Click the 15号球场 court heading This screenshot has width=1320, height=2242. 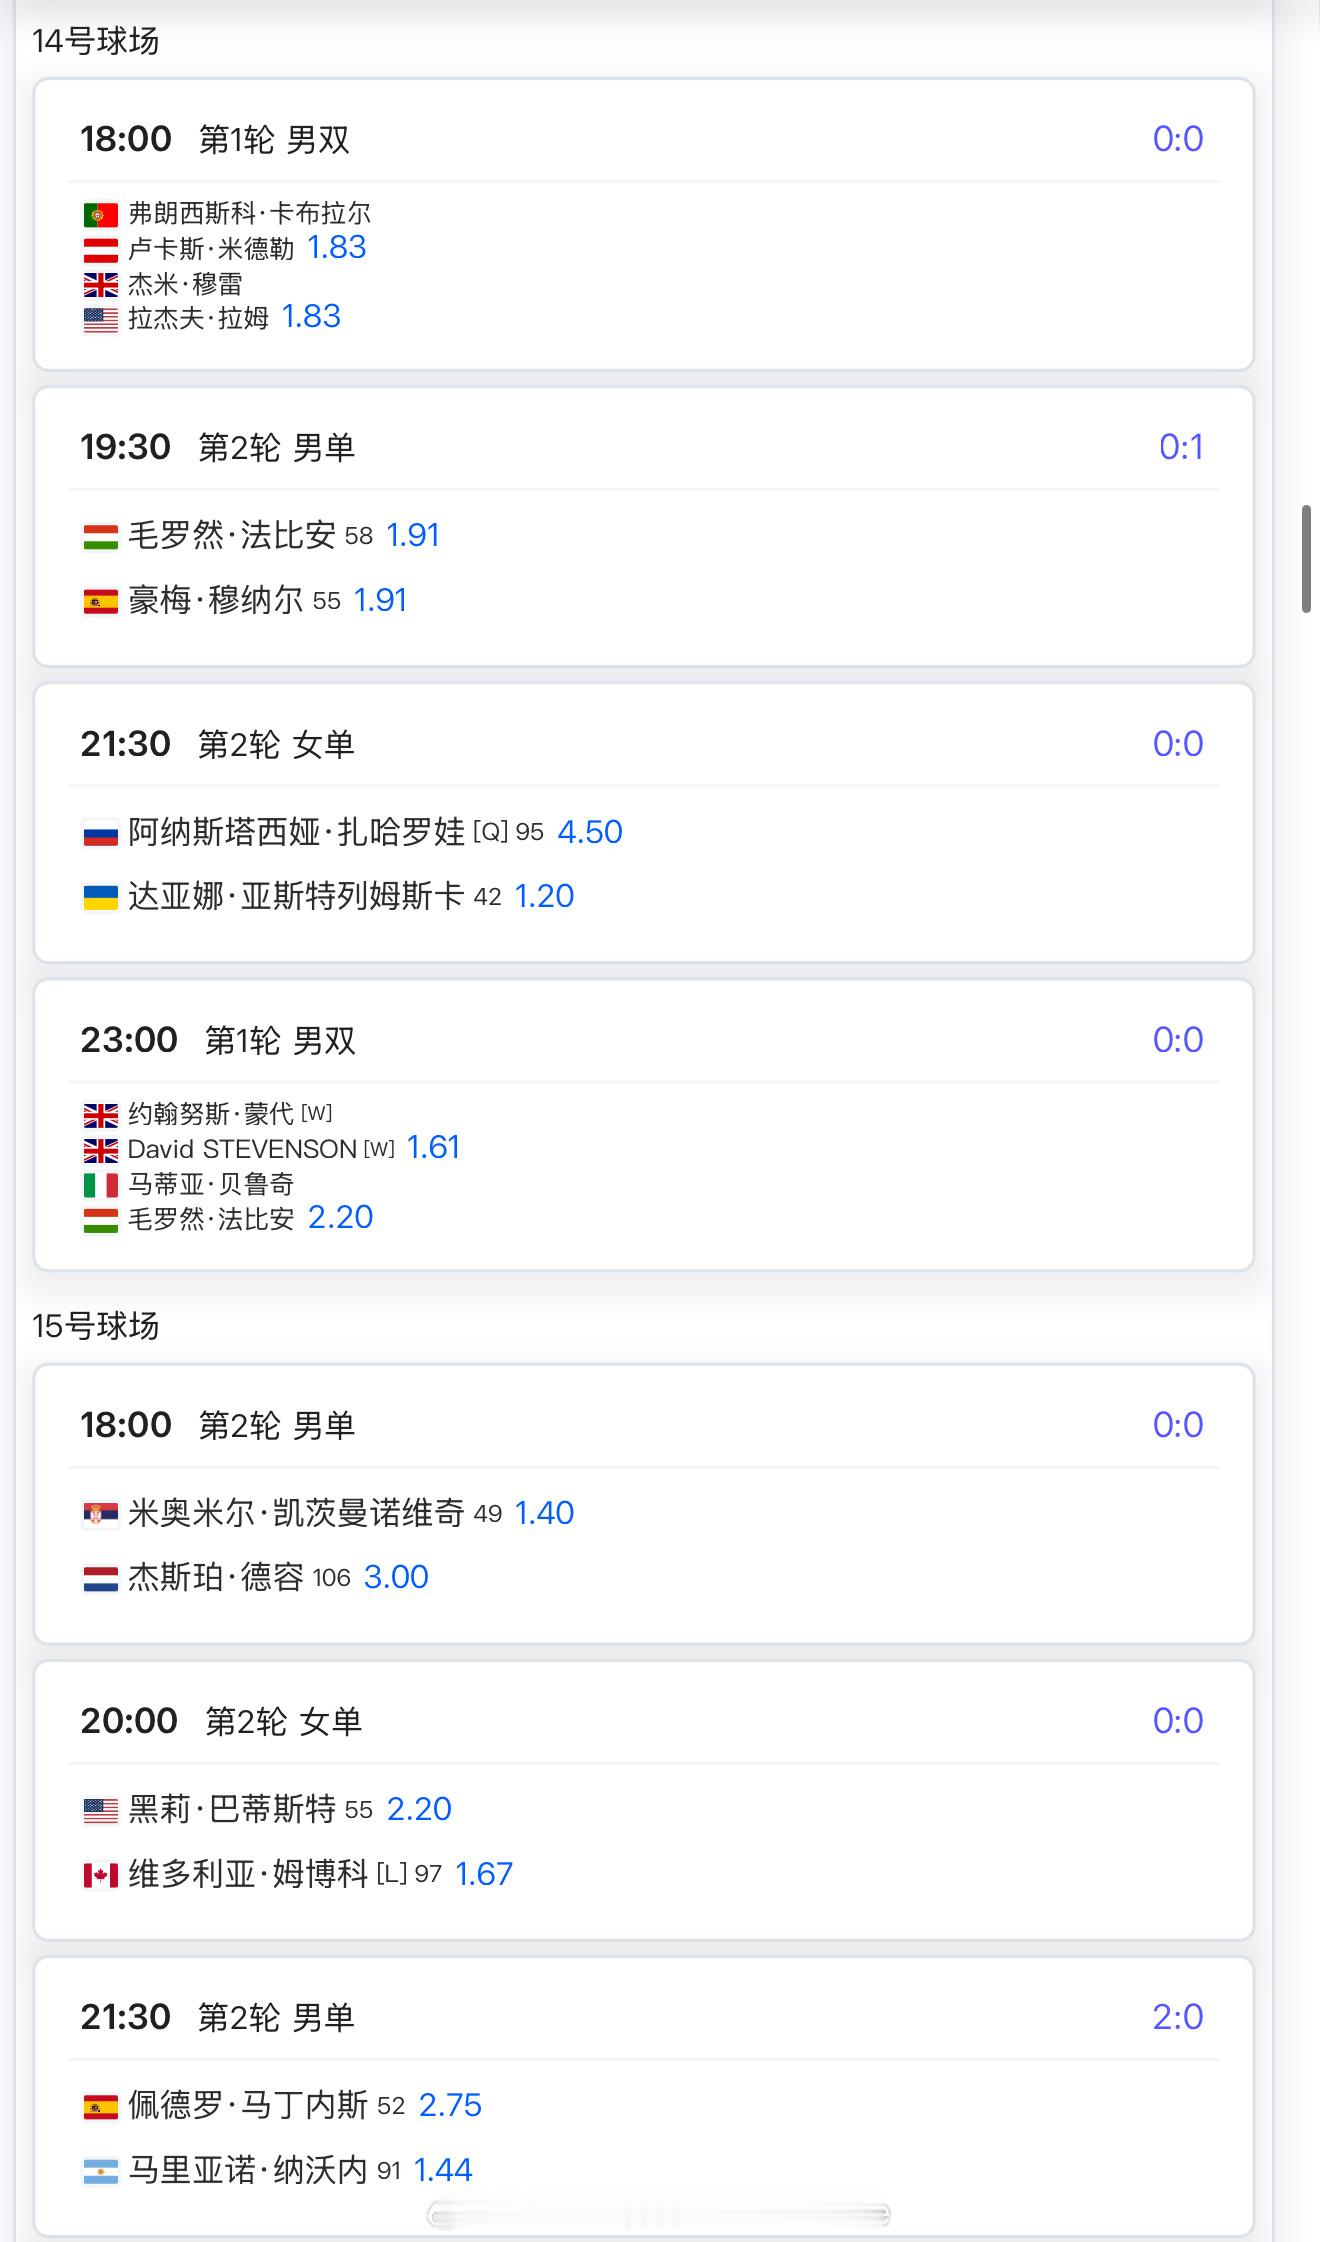[x=96, y=1326]
